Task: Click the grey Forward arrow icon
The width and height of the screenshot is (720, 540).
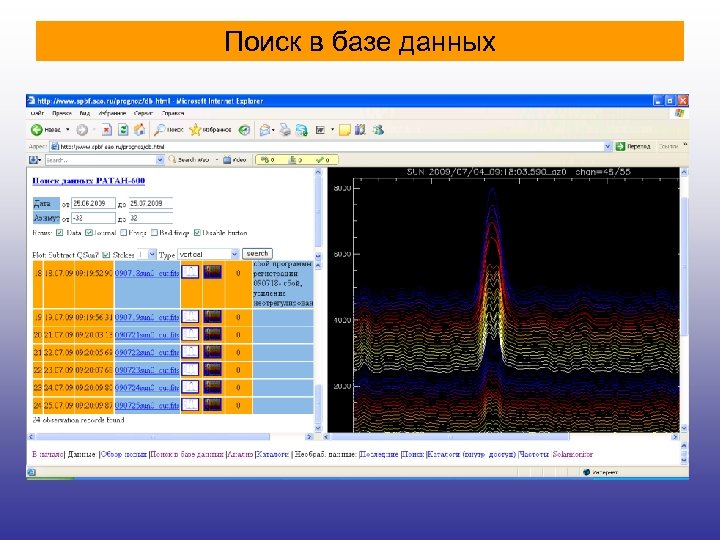Action: pos(82,130)
